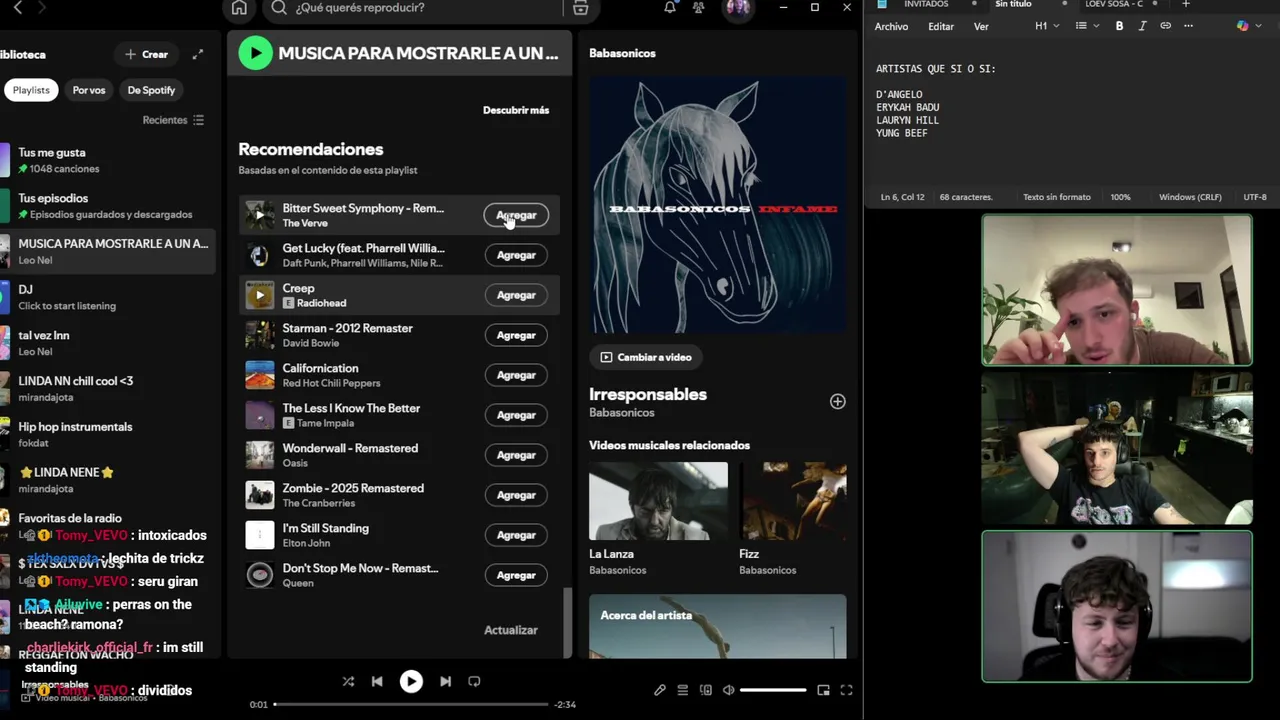Add Starman - 2012 Remaster to playlist
Viewport: 1280px width, 720px height.
[x=516, y=335]
